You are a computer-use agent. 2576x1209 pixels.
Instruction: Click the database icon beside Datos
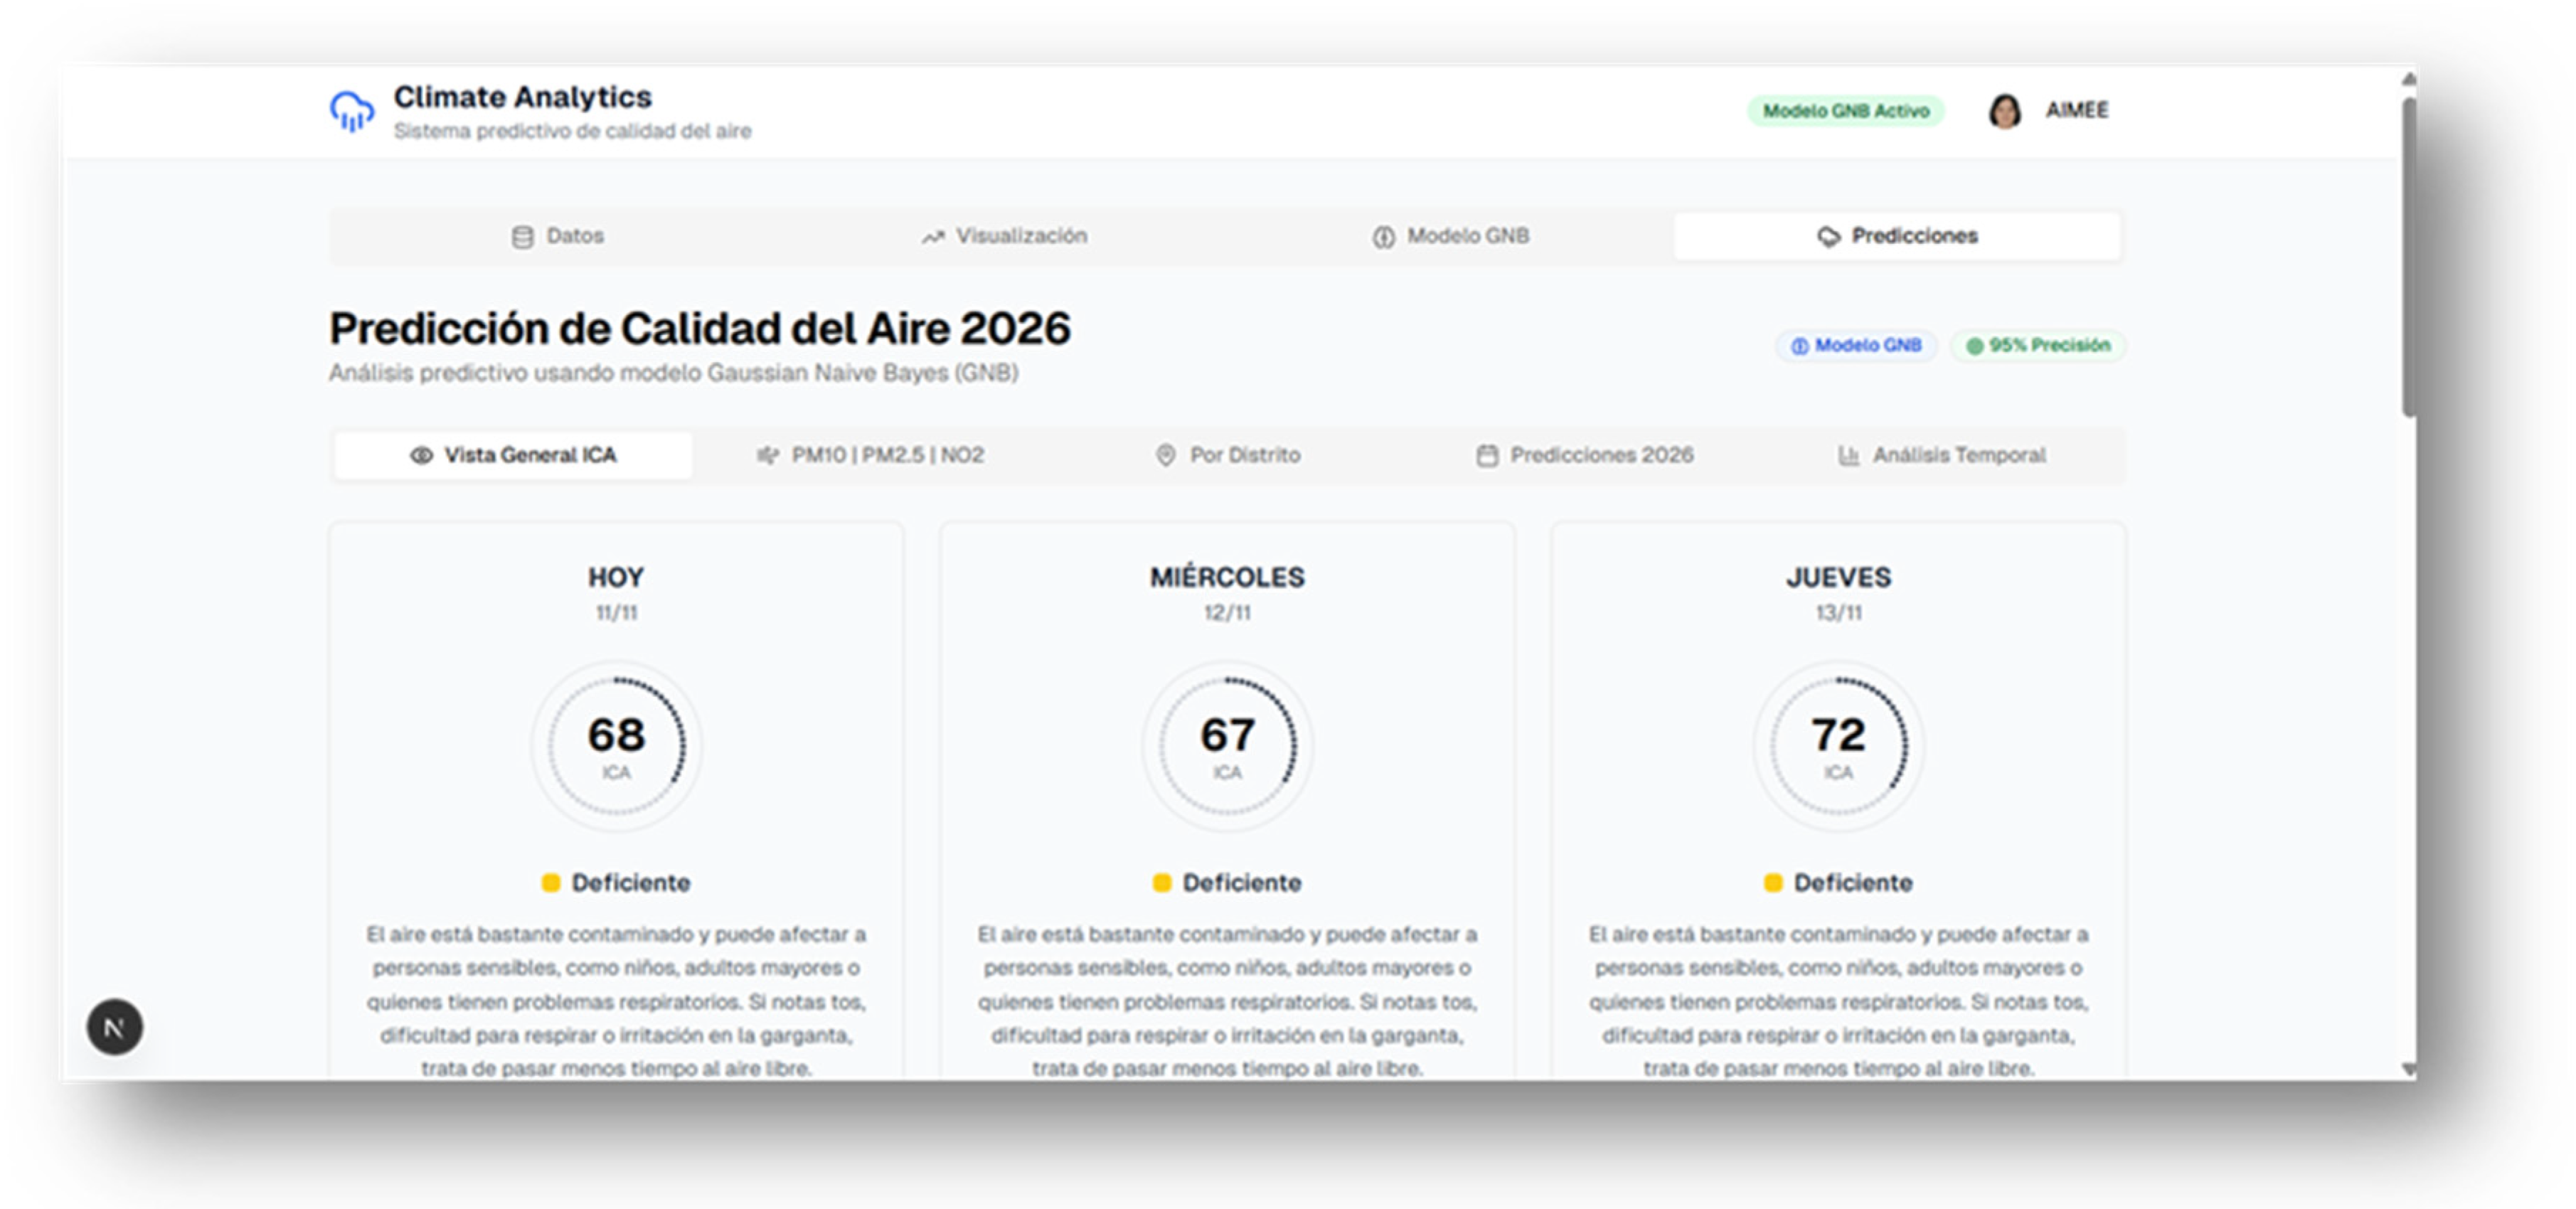point(522,237)
